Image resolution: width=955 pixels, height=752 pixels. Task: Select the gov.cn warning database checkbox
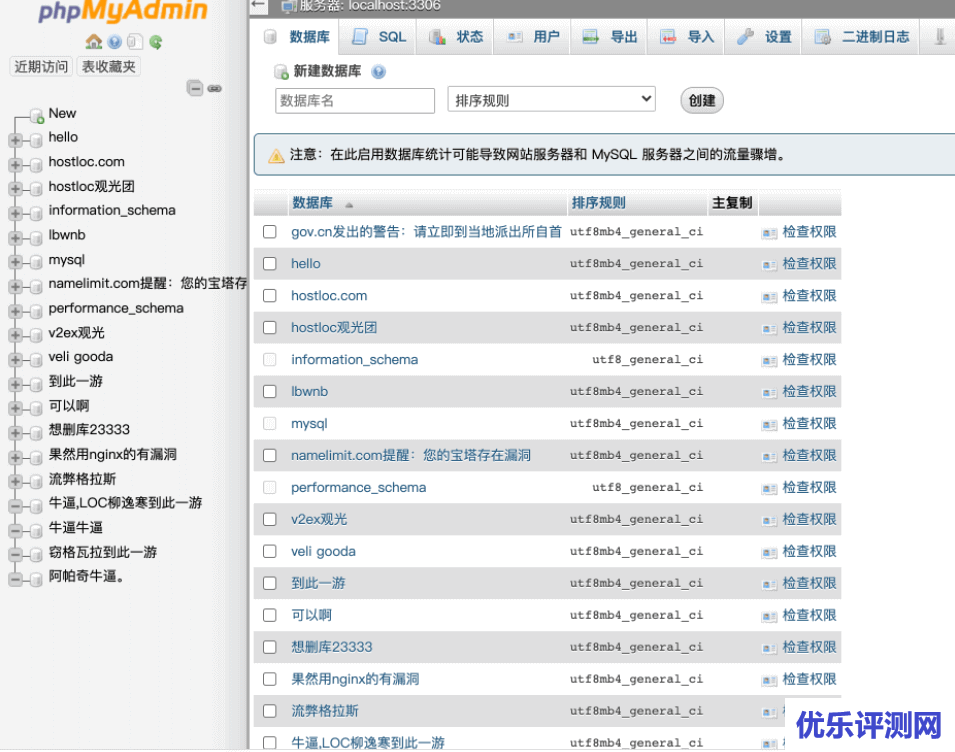(x=270, y=231)
